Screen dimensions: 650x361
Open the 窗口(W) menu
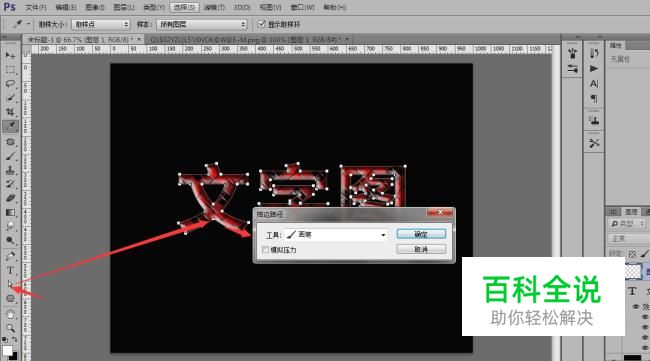[x=303, y=7]
